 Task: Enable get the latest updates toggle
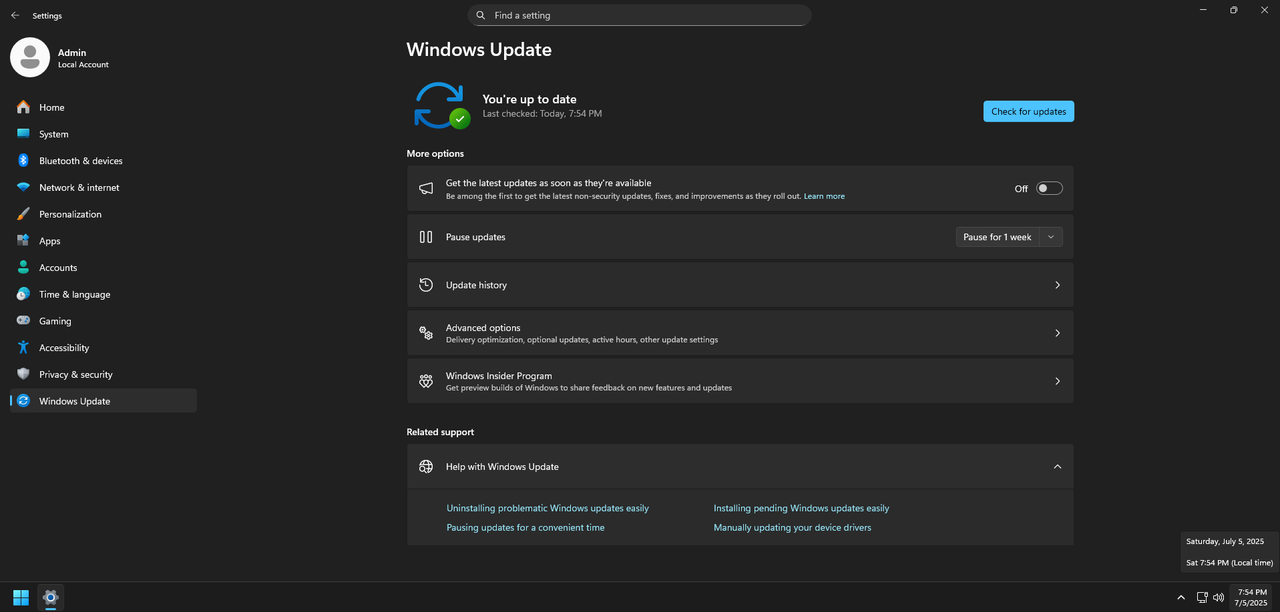pos(1049,188)
